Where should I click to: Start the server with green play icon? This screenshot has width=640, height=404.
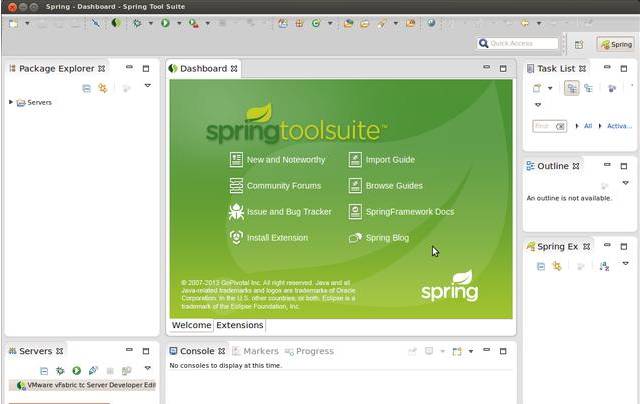[76, 371]
